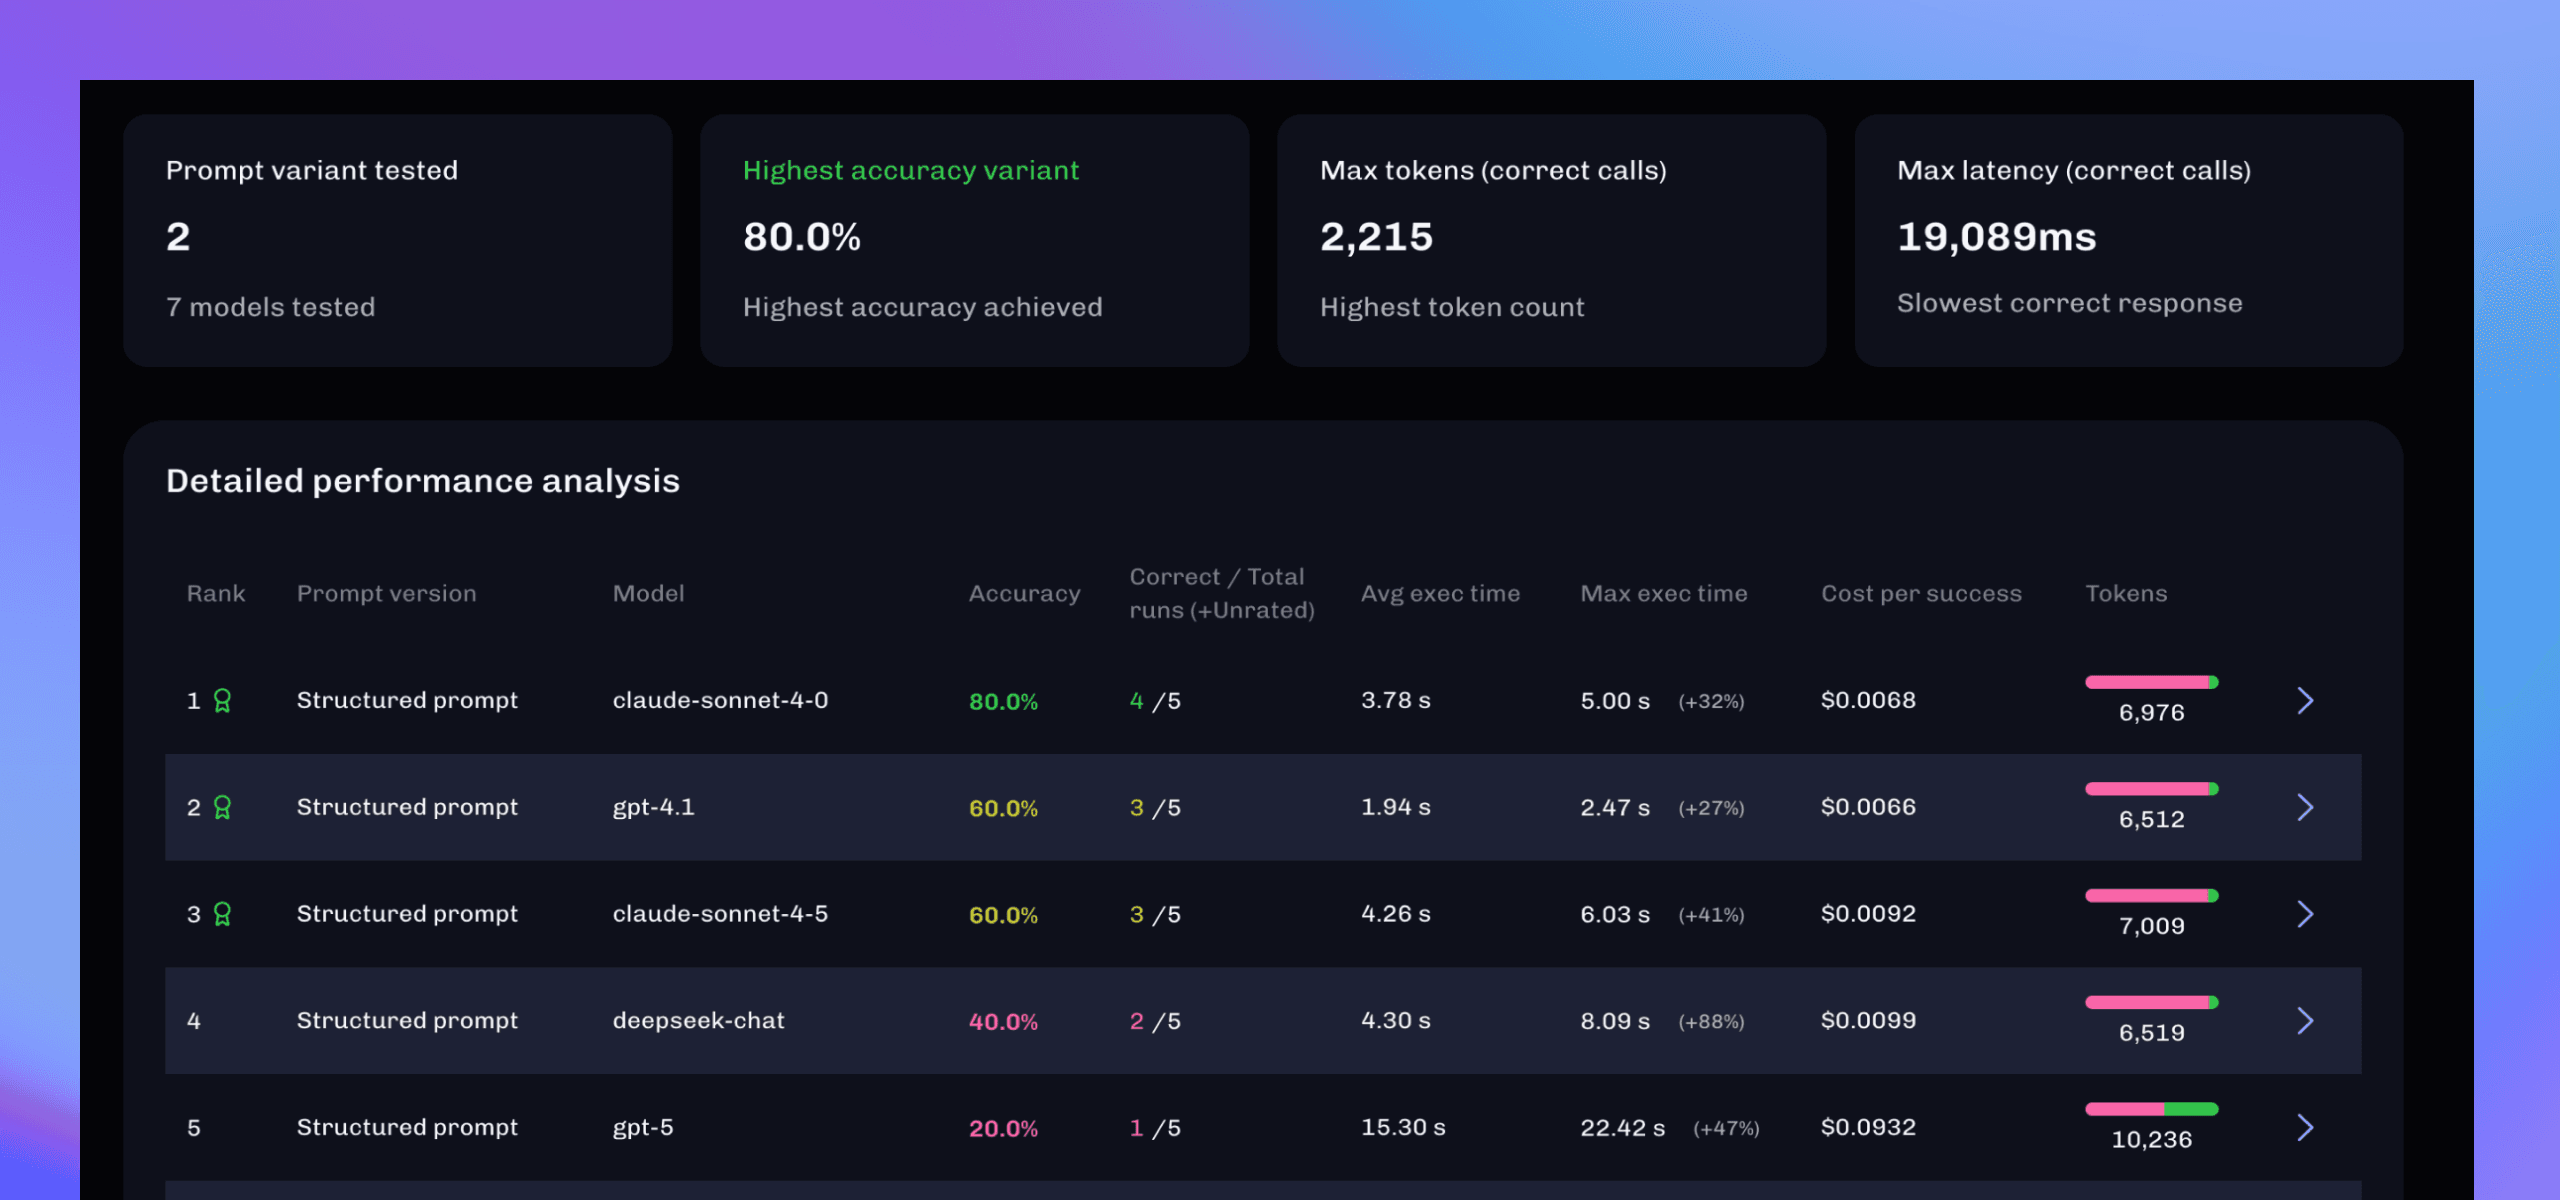The height and width of the screenshot is (1200, 2560).
Task: Click the gpt-5 token usage bar
Action: 2151,1109
